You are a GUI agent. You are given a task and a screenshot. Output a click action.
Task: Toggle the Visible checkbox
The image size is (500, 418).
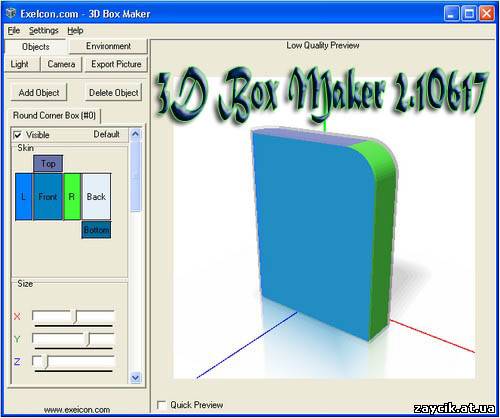pyautogui.click(x=17, y=135)
